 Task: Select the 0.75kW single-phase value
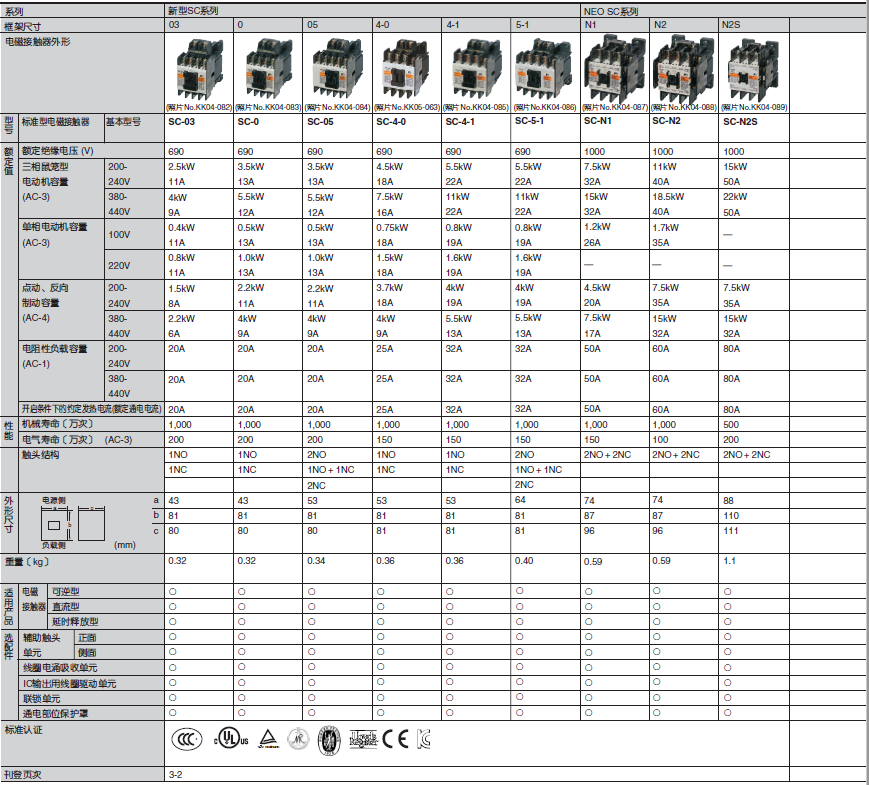(392, 228)
